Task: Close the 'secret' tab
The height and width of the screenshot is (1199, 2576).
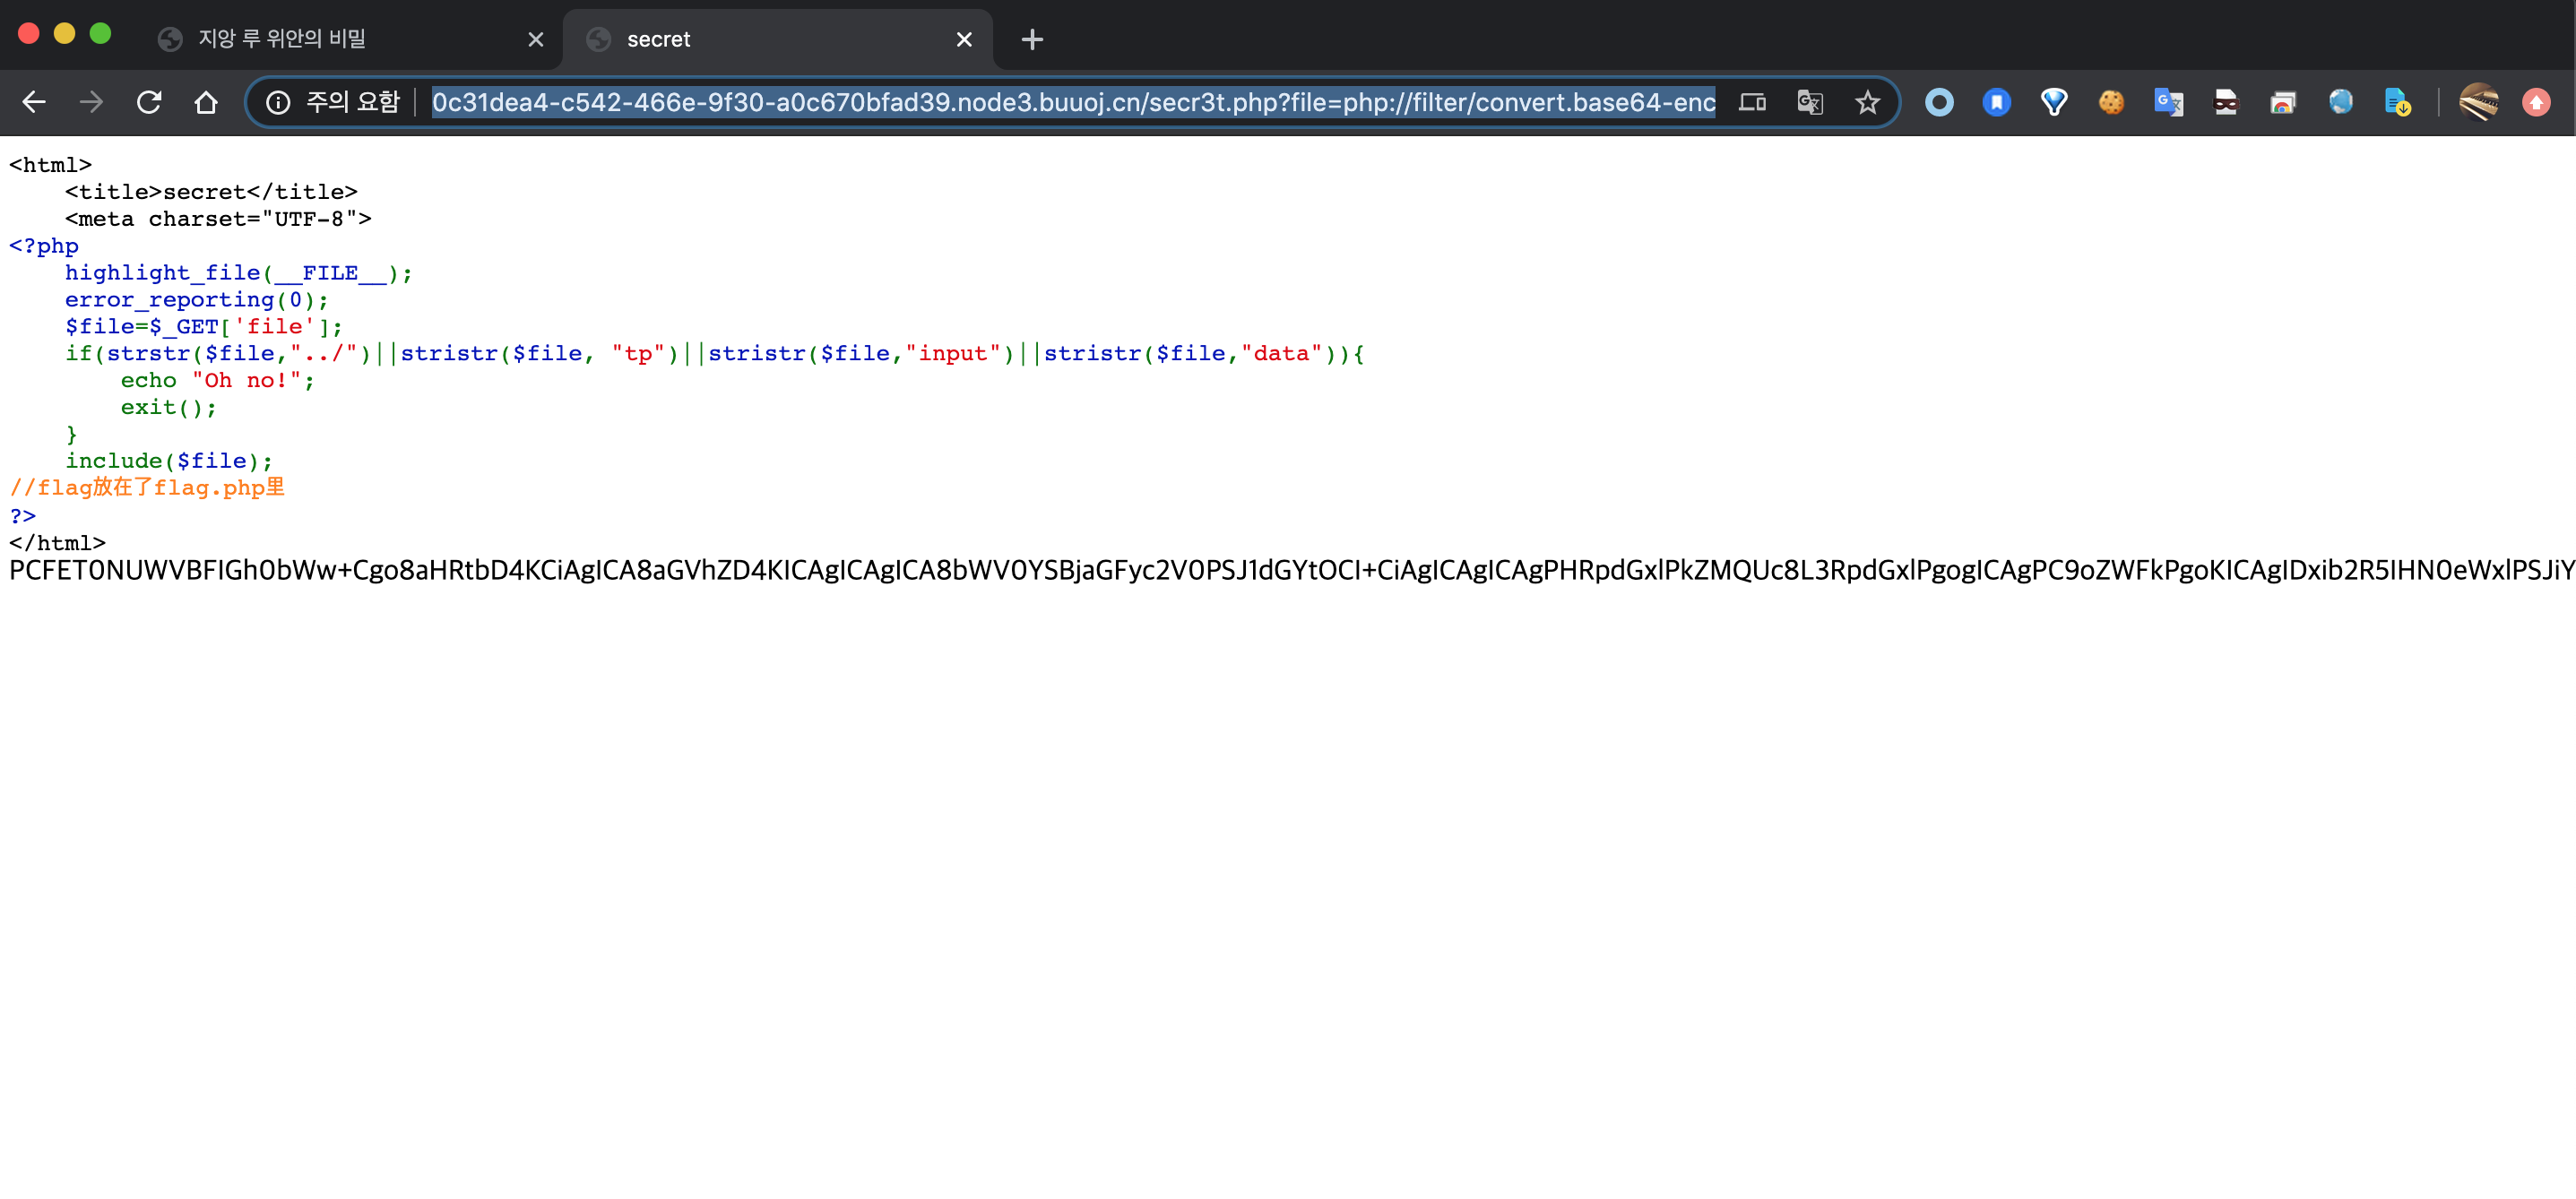Action: 963,39
